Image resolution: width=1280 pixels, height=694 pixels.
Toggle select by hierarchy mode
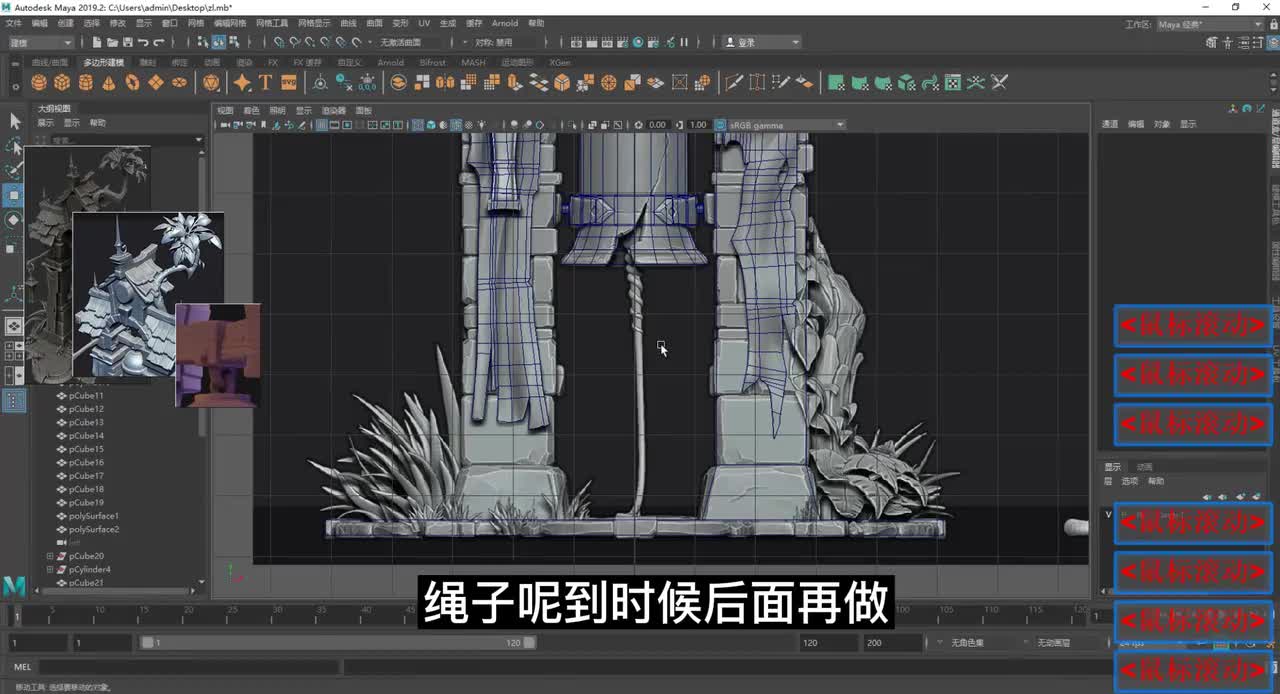click(202, 42)
